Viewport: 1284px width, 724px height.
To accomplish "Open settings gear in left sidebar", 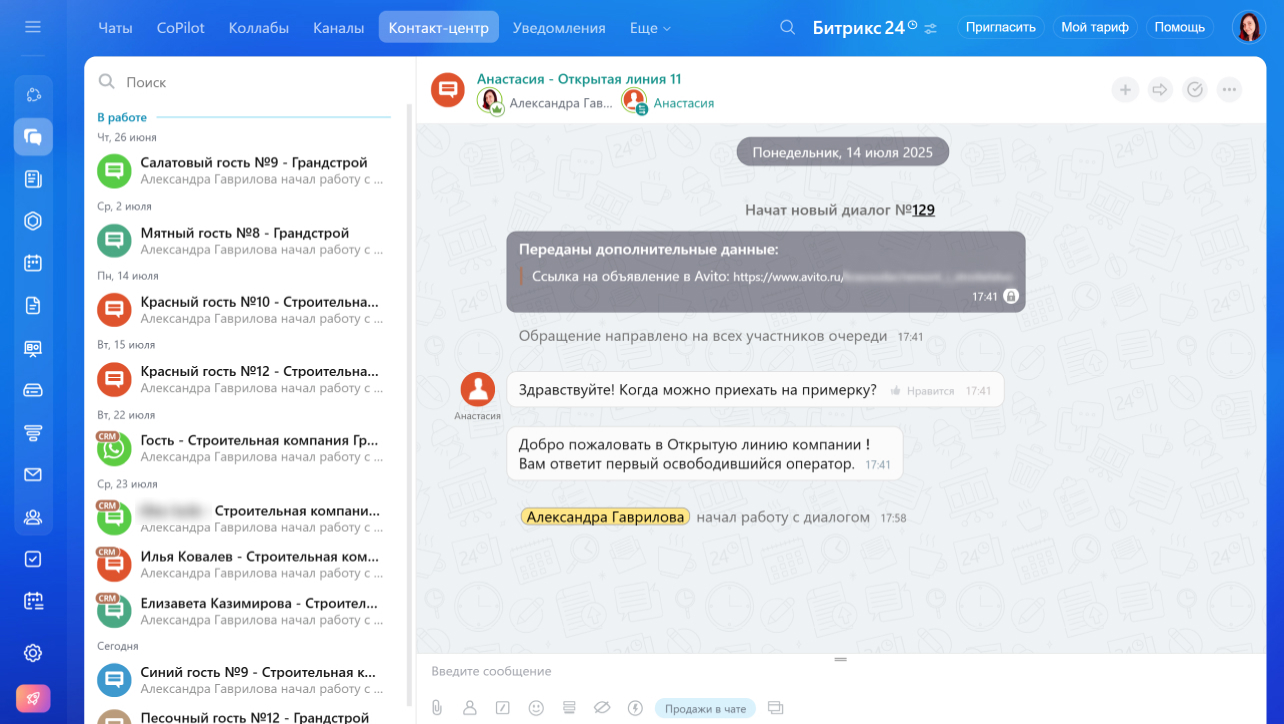I will point(33,653).
